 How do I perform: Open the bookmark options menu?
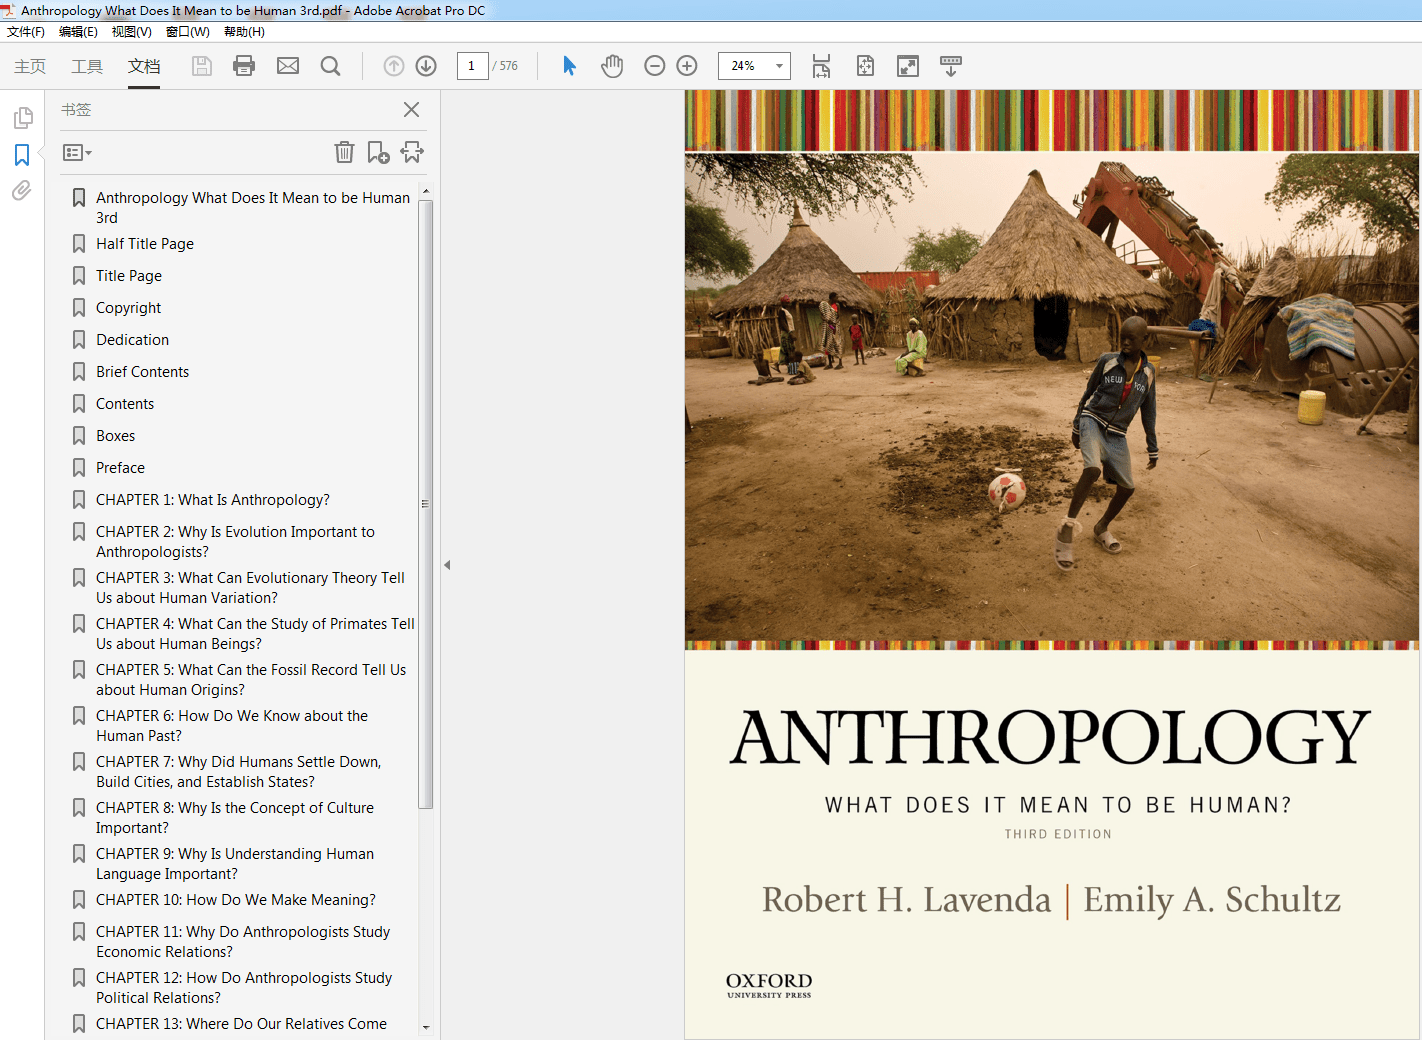click(x=76, y=152)
